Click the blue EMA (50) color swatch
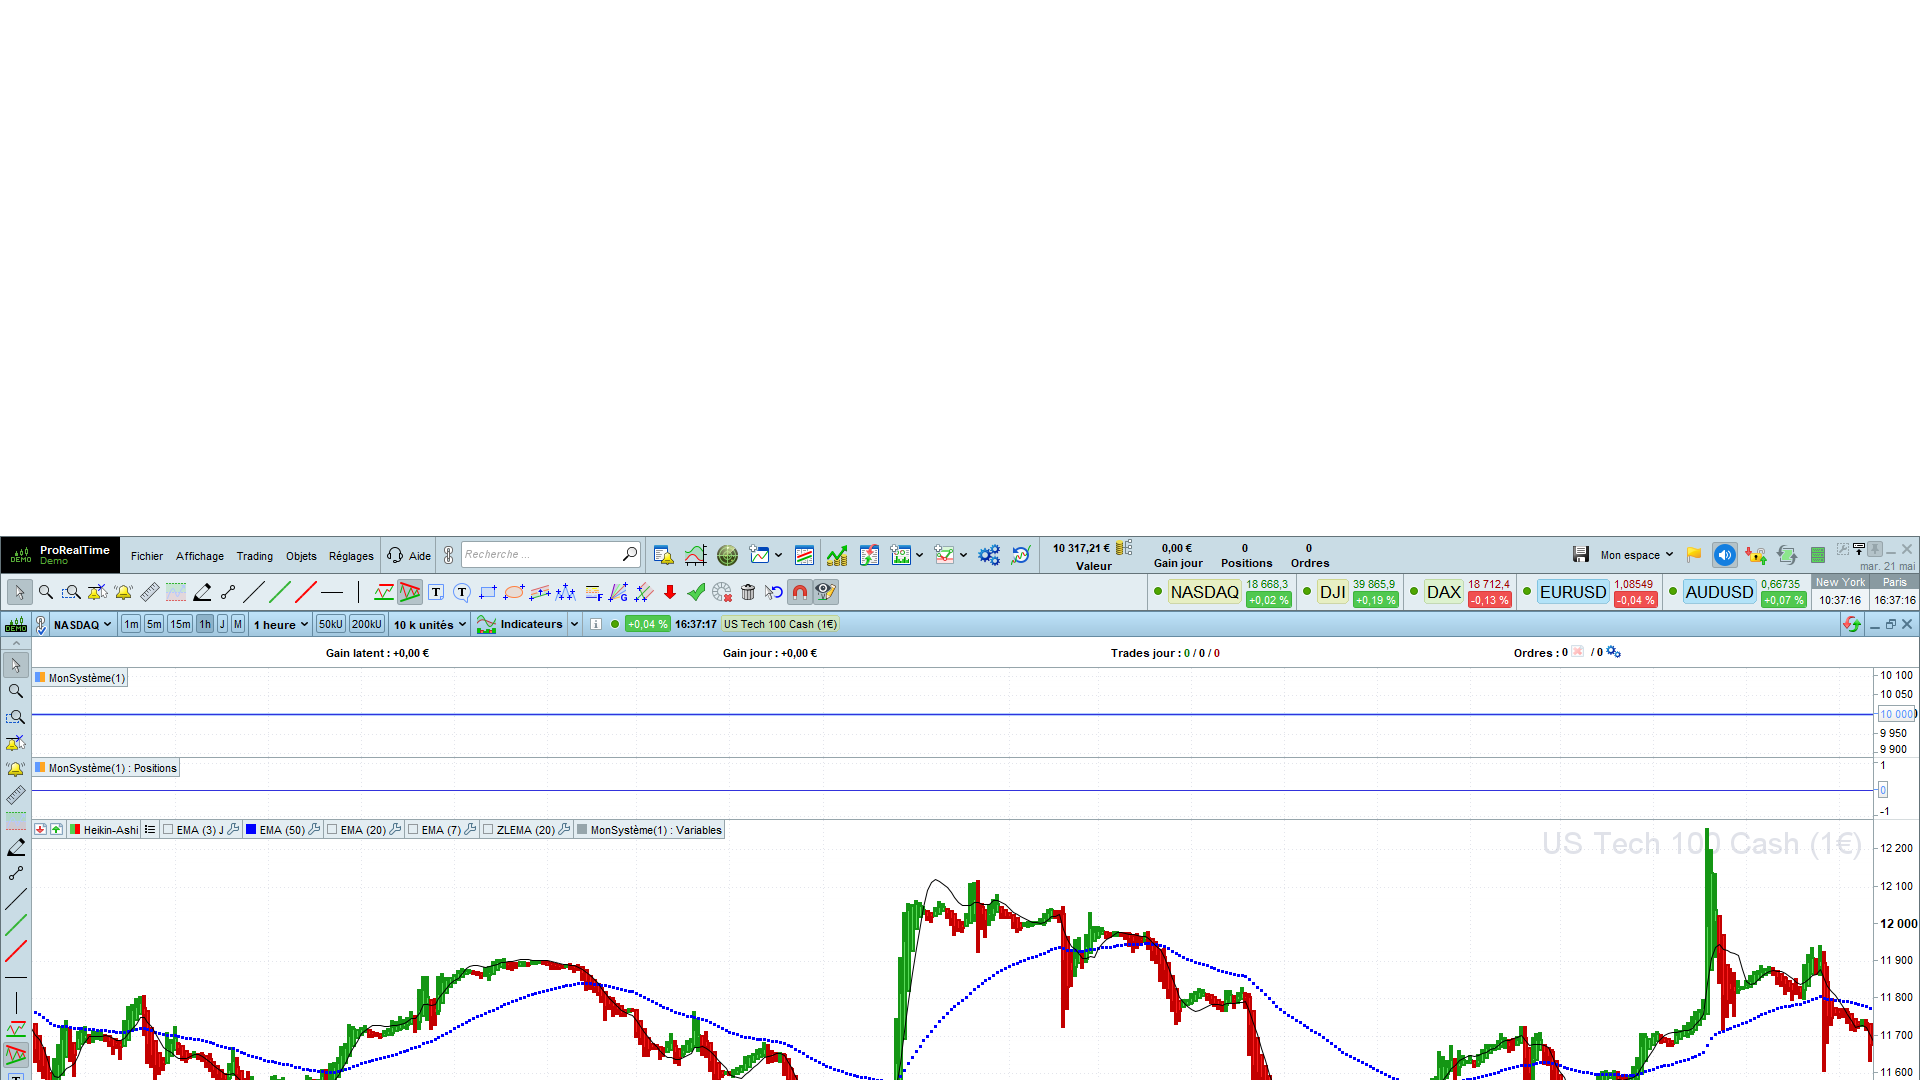Viewport: 1920px width, 1080px height. pyautogui.click(x=251, y=830)
